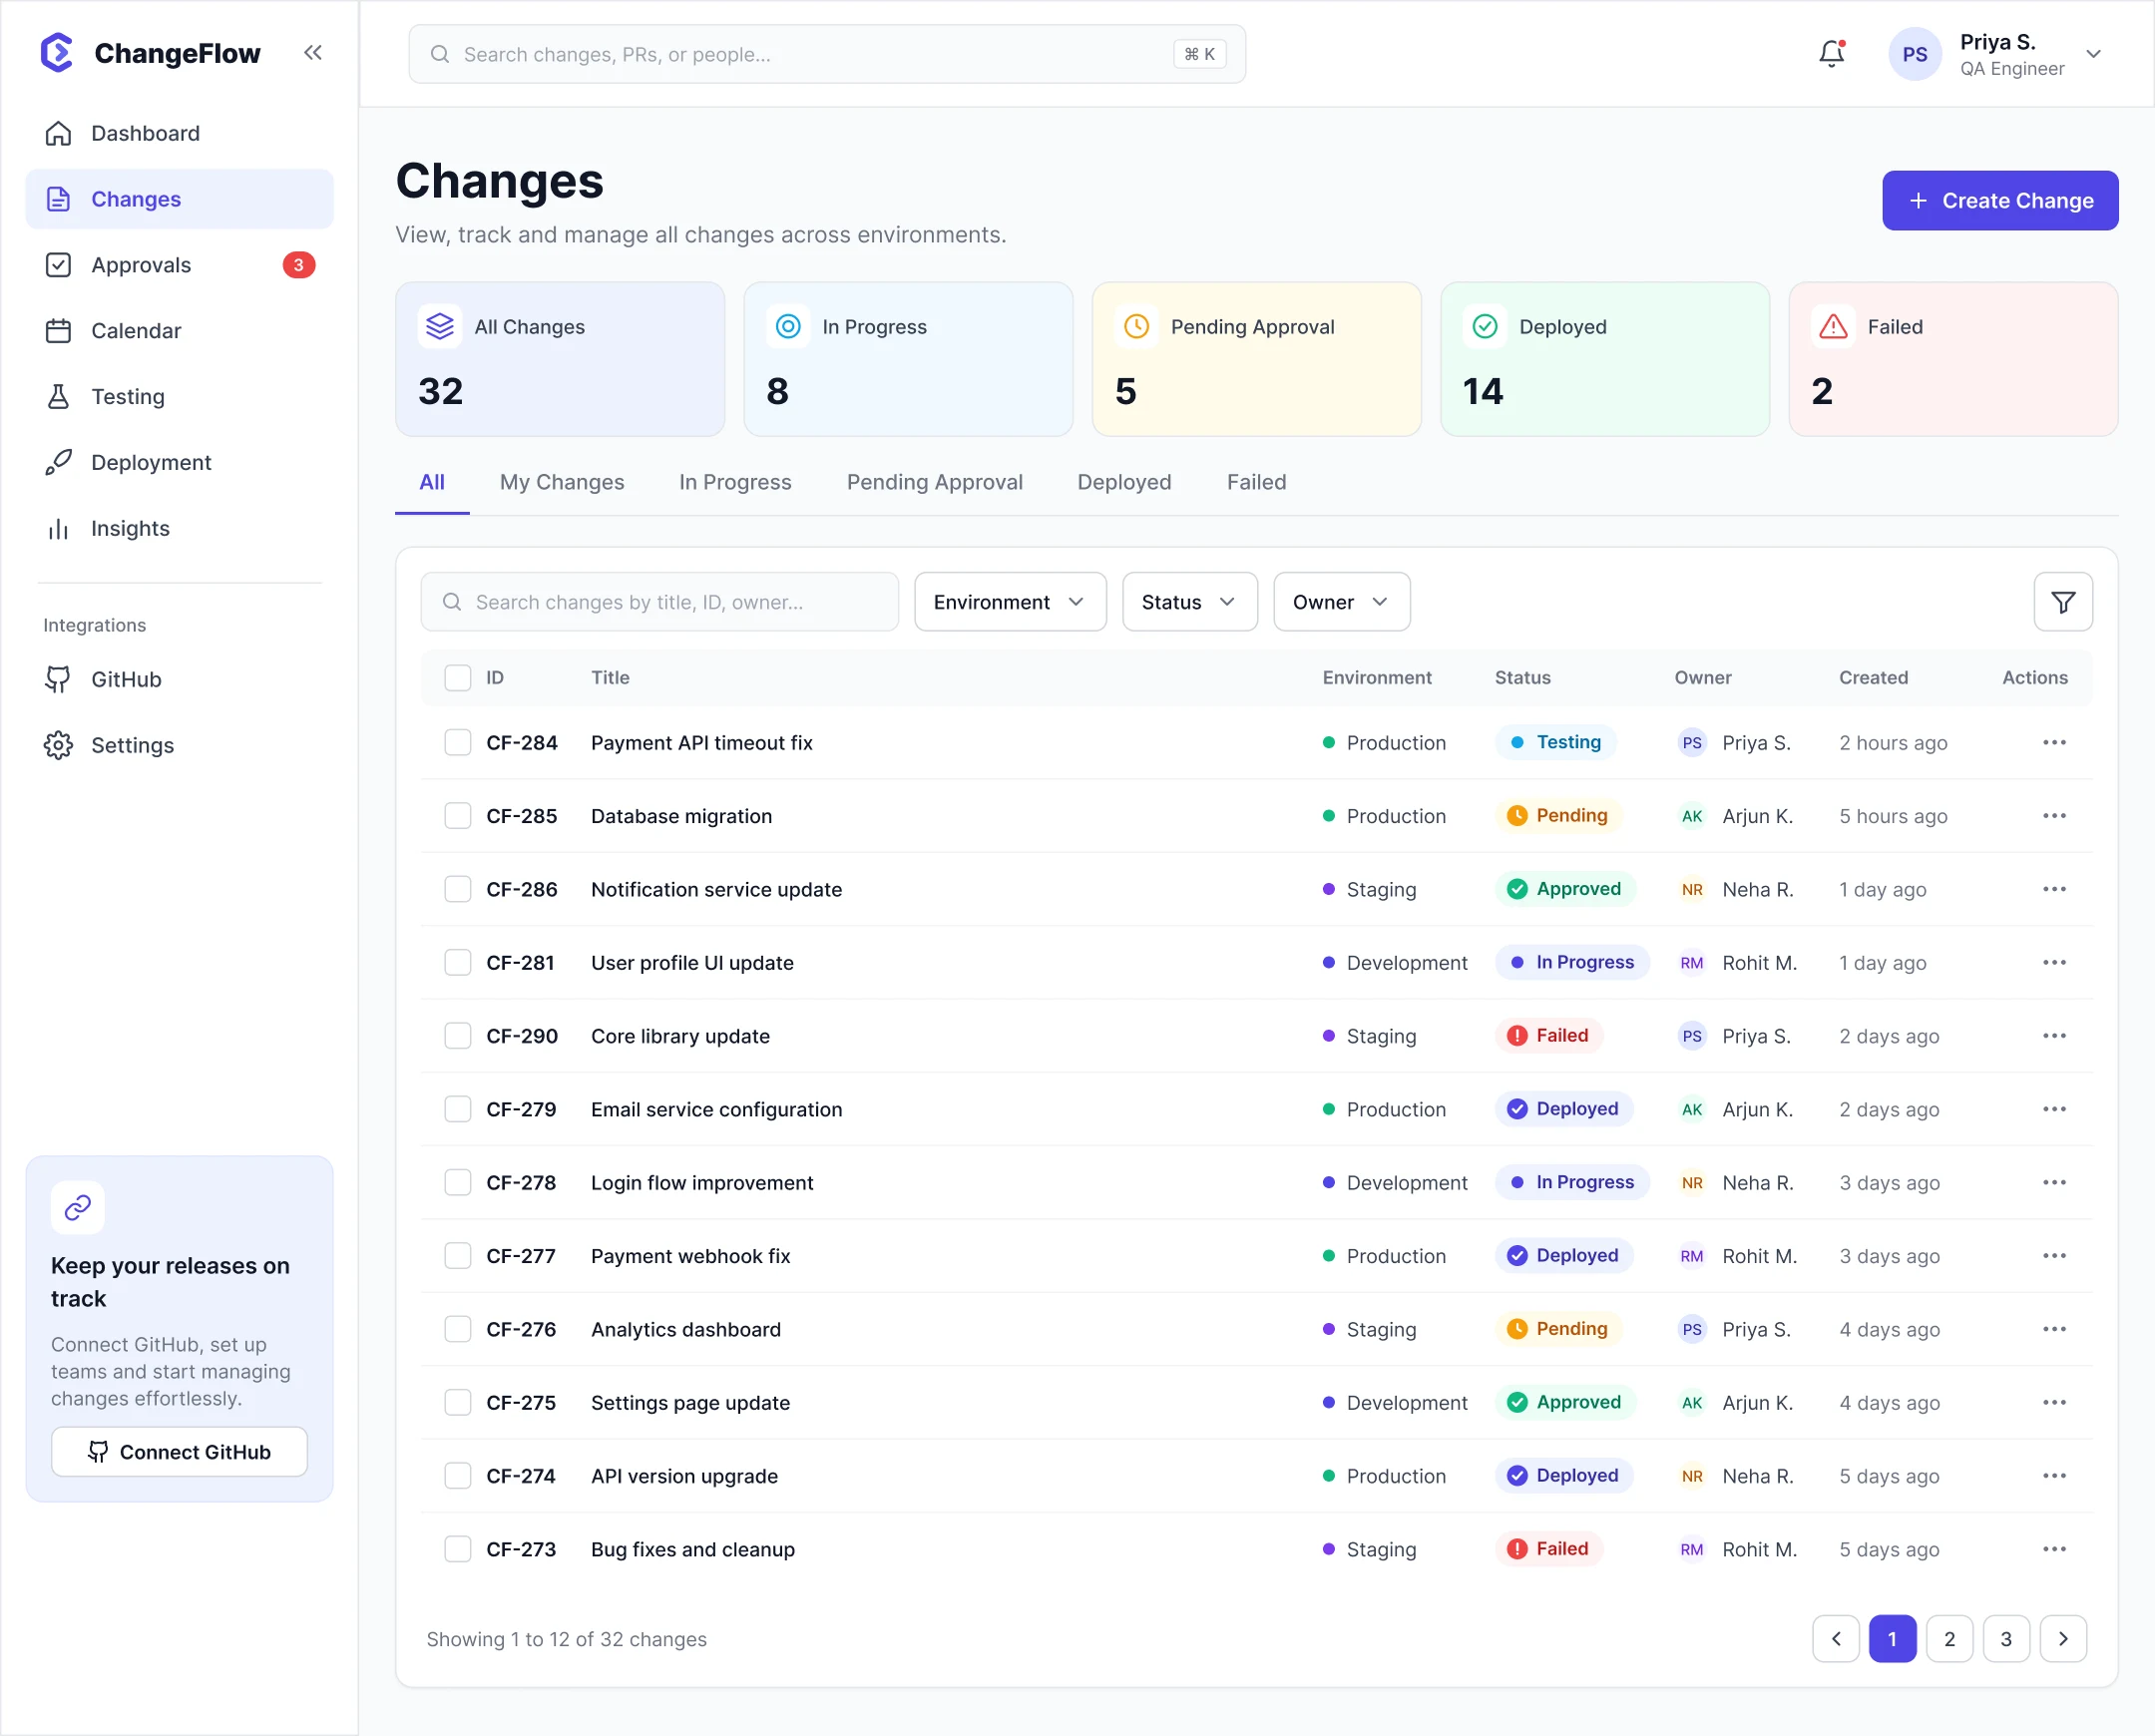Toggle the select-all checkbox in header

457,678
